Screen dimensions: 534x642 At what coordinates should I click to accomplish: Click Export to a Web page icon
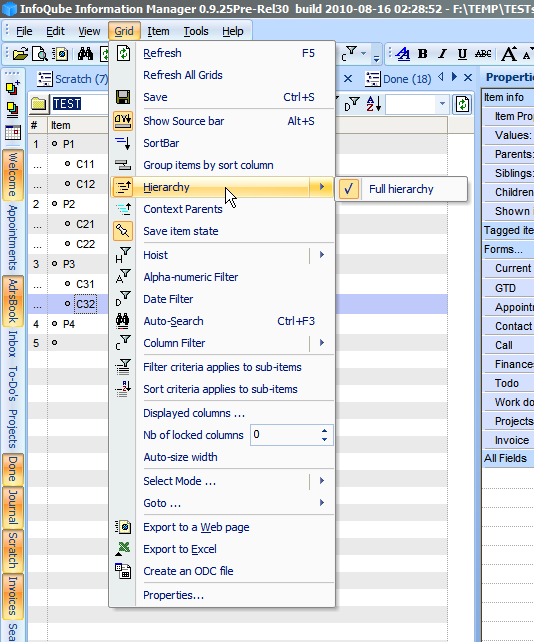click(x=123, y=527)
